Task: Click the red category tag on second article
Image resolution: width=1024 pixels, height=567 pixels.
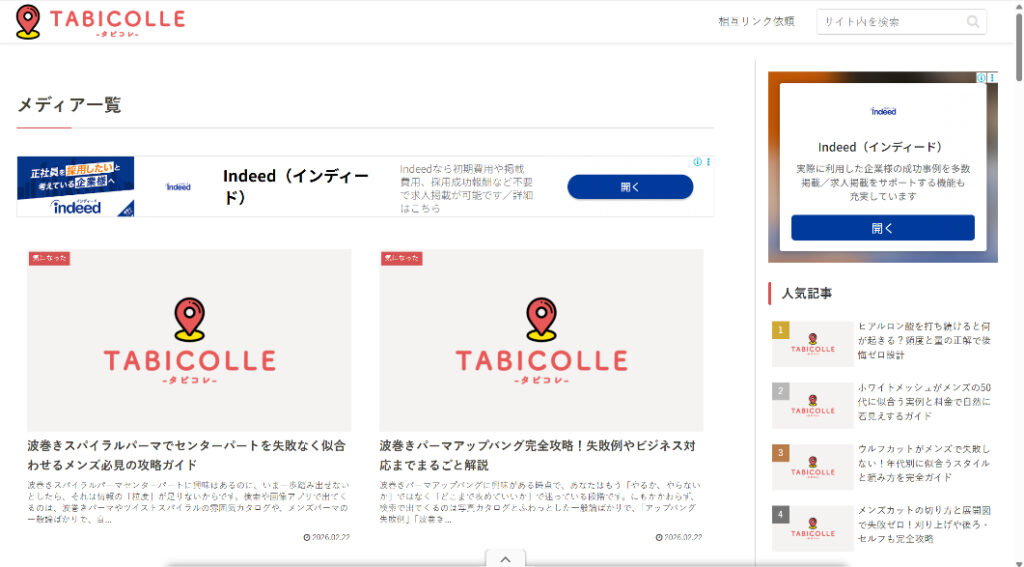Action: coord(401,258)
